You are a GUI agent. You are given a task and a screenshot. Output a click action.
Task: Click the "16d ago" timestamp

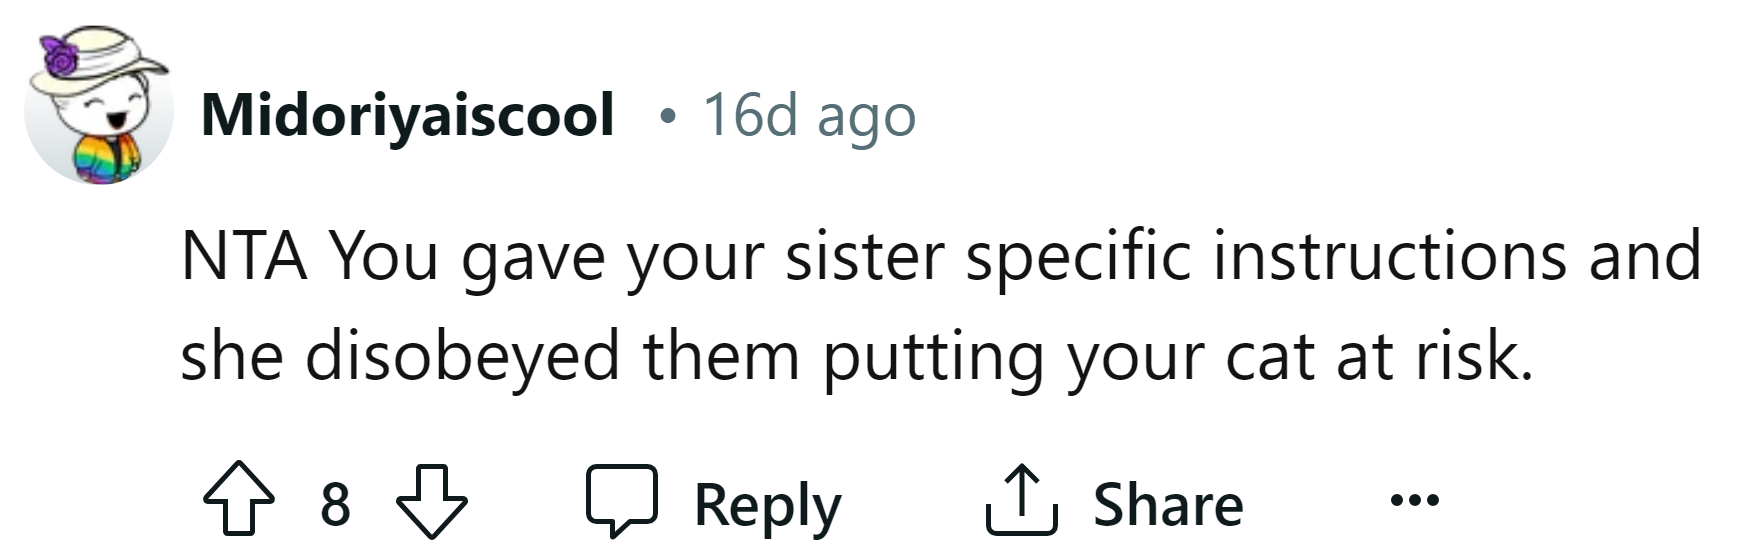[x=808, y=116]
